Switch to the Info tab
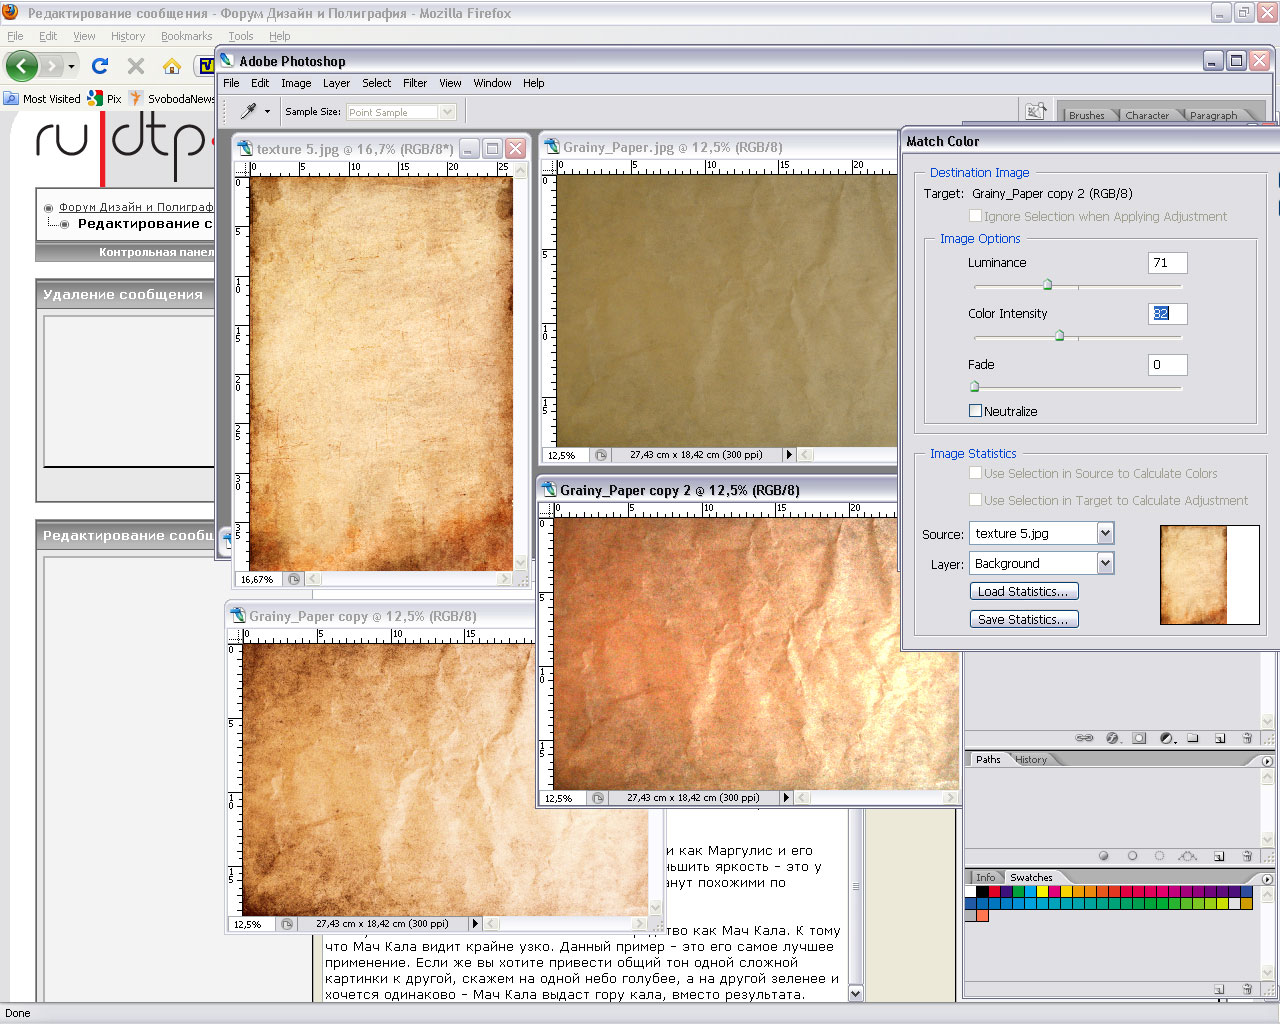 tap(986, 878)
